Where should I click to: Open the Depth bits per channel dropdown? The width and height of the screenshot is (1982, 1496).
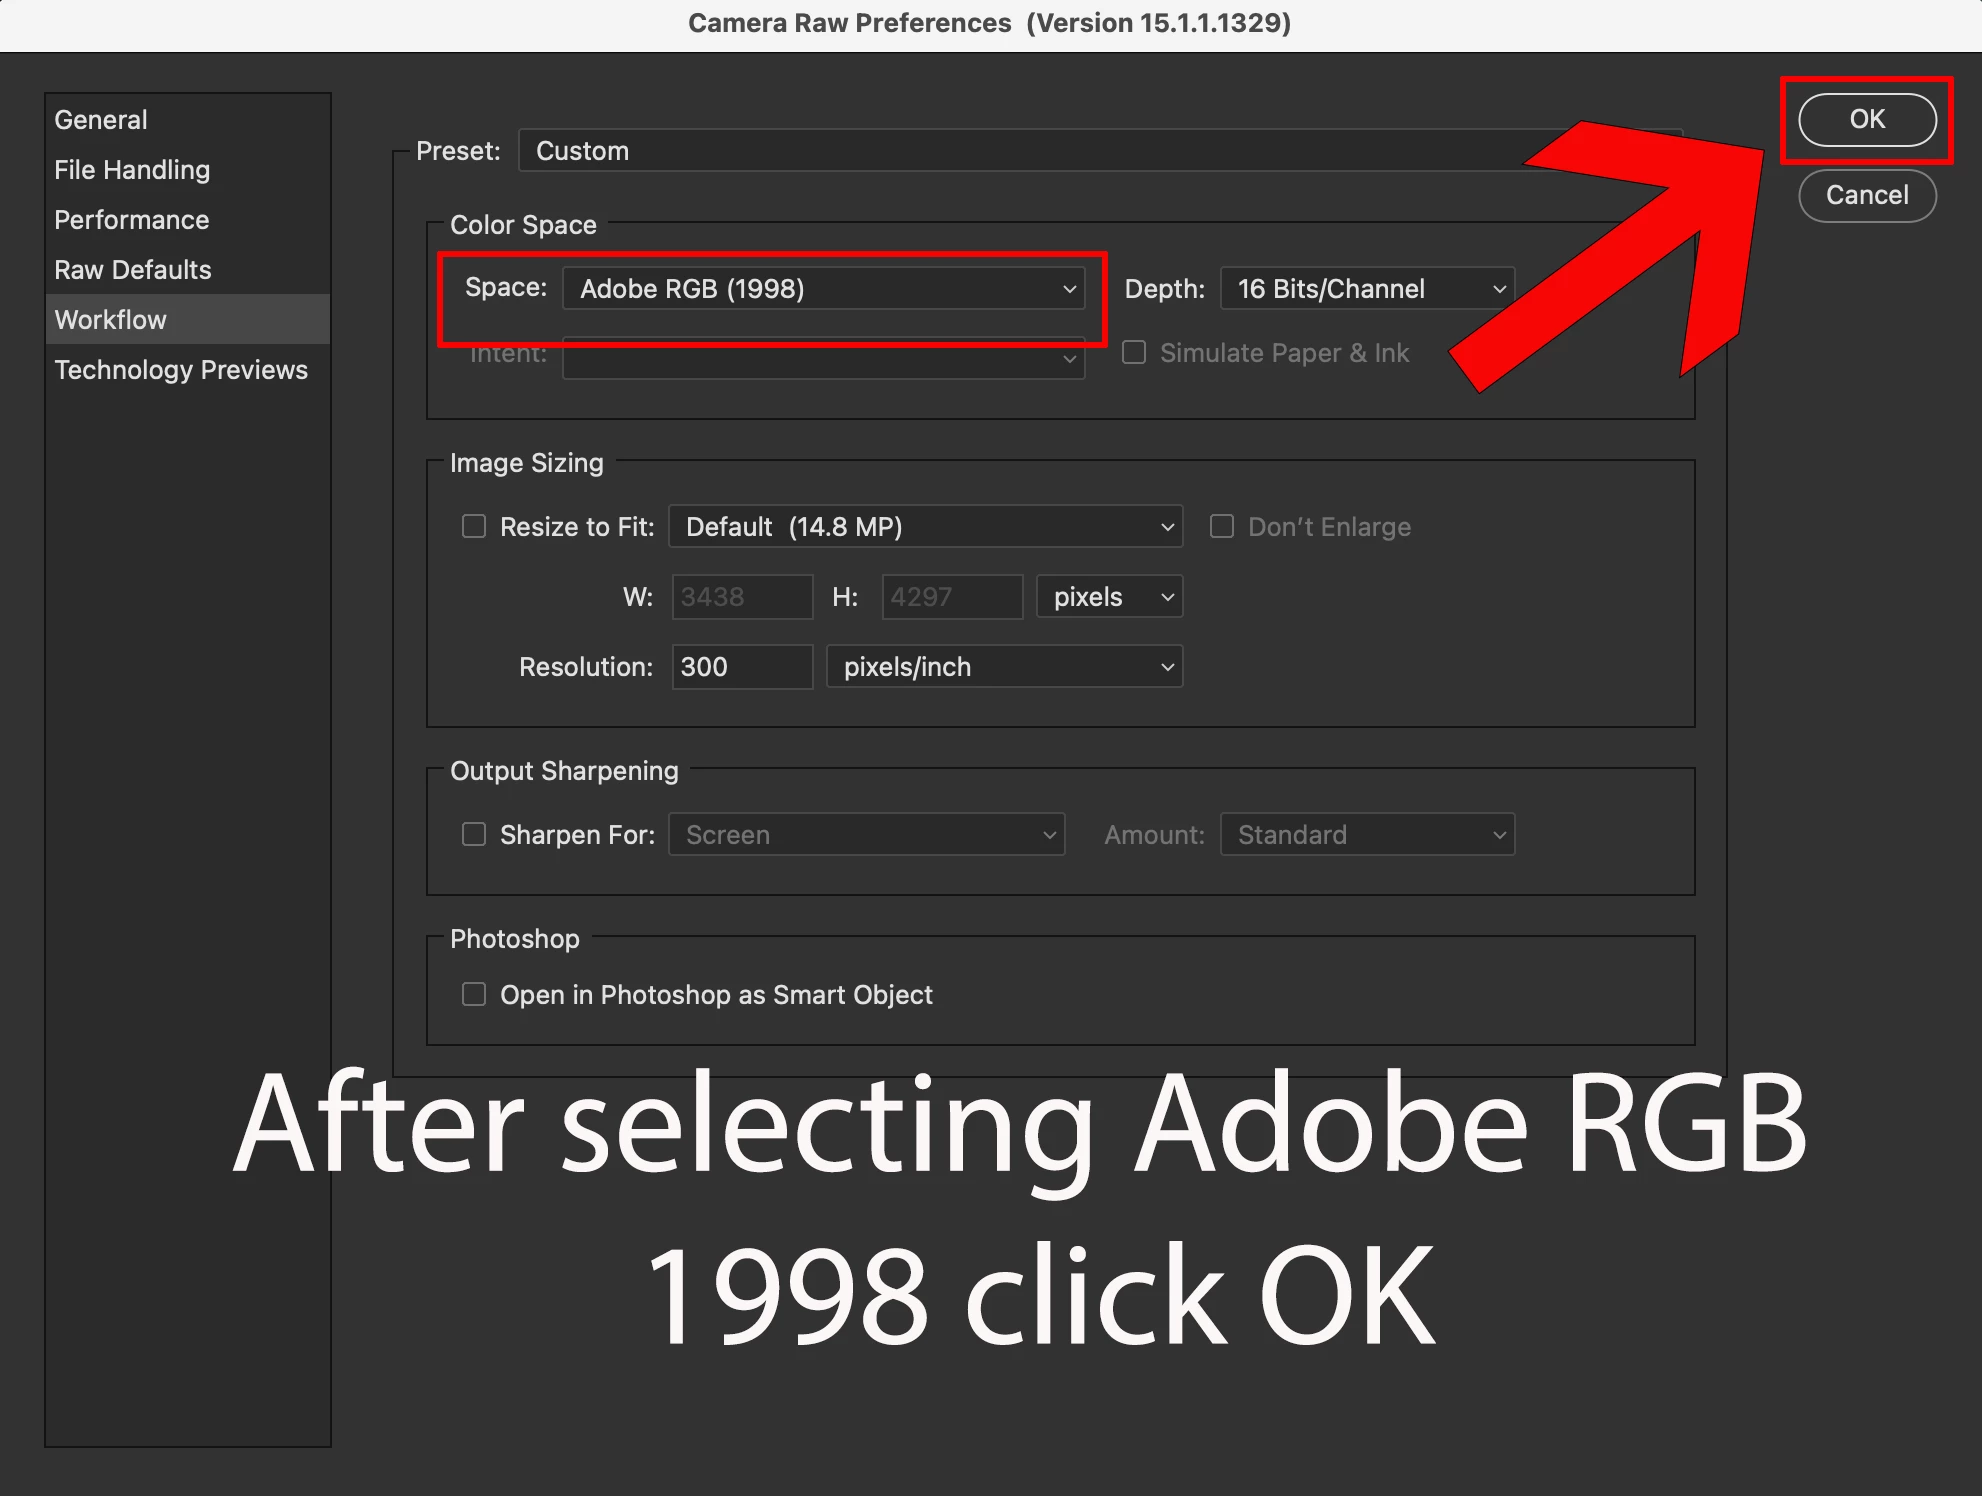click(1366, 289)
